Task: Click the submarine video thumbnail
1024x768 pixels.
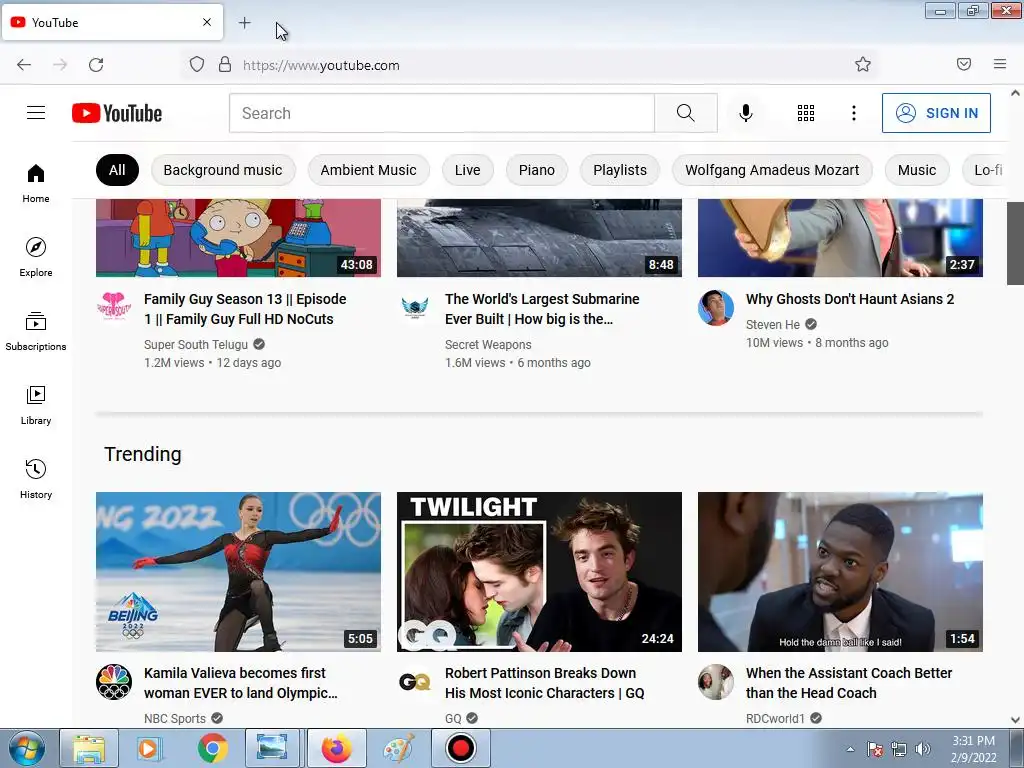Action: tap(539, 238)
